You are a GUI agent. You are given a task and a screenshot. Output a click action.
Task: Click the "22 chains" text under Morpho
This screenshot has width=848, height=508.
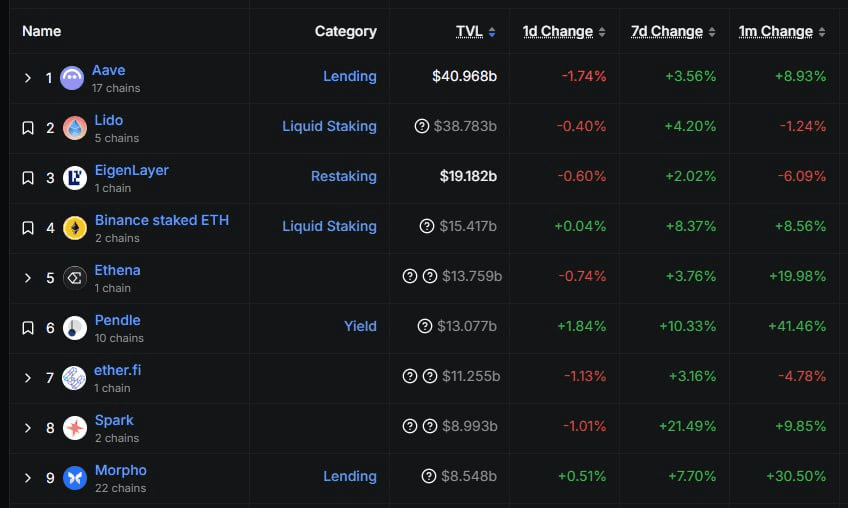[x=121, y=488]
